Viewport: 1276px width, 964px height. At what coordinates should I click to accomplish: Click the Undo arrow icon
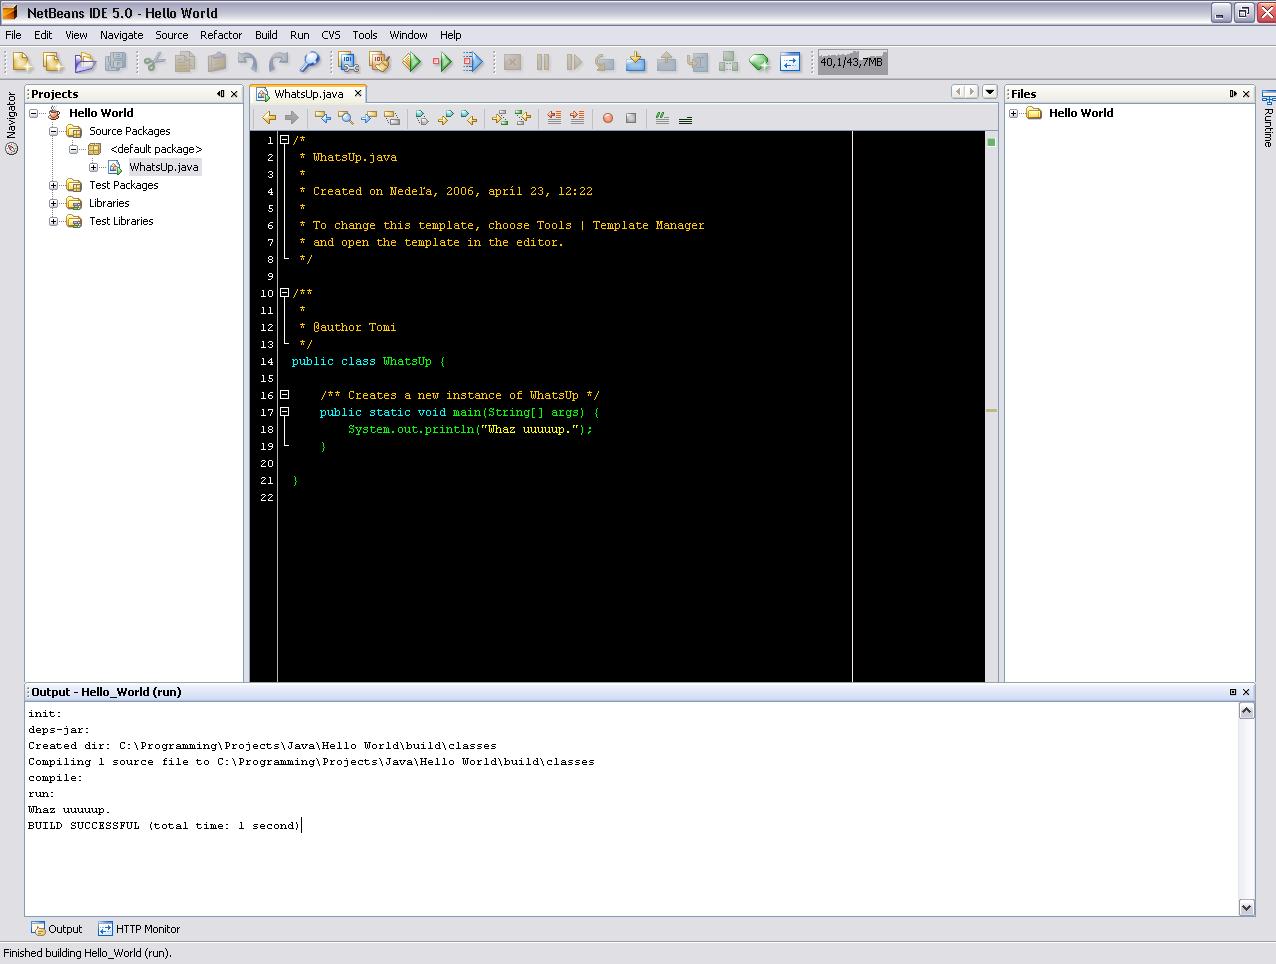pos(247,62)
